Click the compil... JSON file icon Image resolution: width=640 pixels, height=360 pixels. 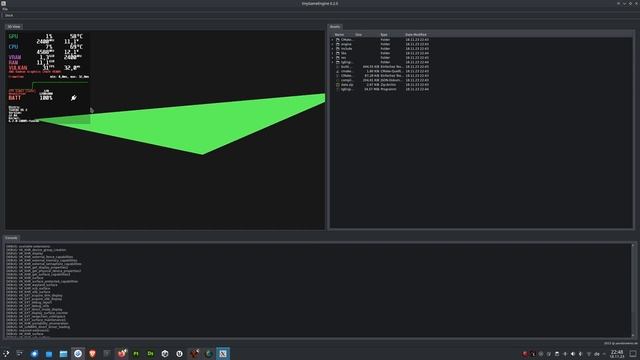338,80
